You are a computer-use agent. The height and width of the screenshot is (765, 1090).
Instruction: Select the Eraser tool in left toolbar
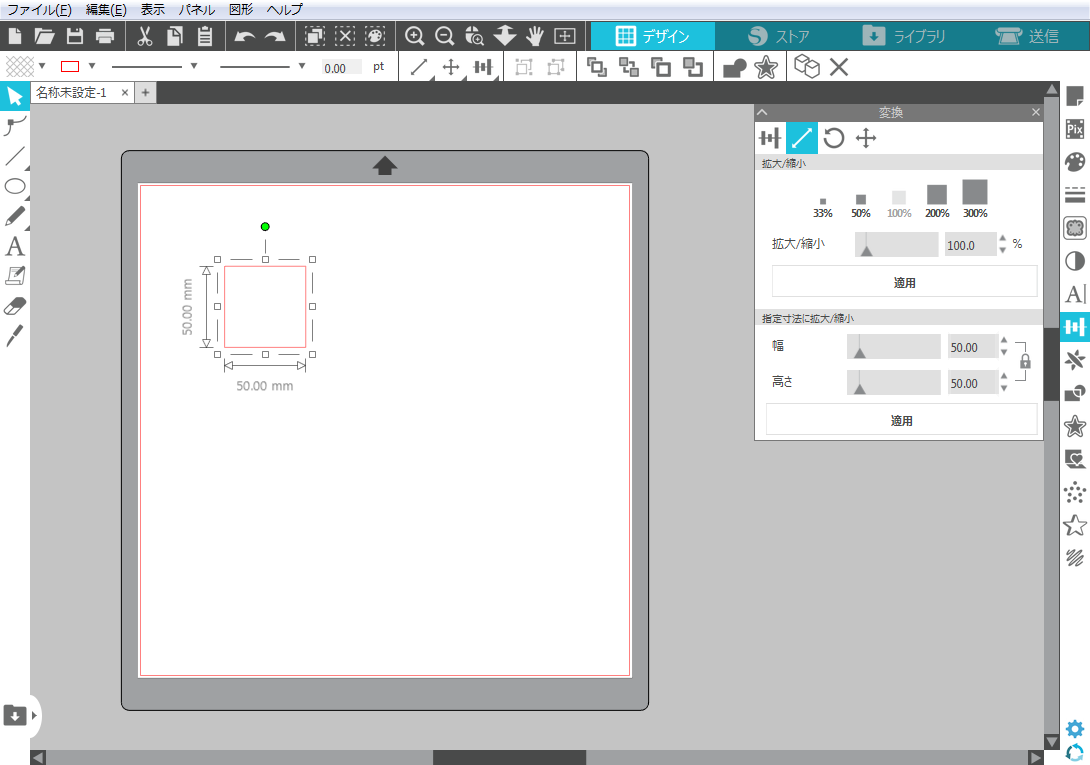pyautogui.click(x=15, y=305)
